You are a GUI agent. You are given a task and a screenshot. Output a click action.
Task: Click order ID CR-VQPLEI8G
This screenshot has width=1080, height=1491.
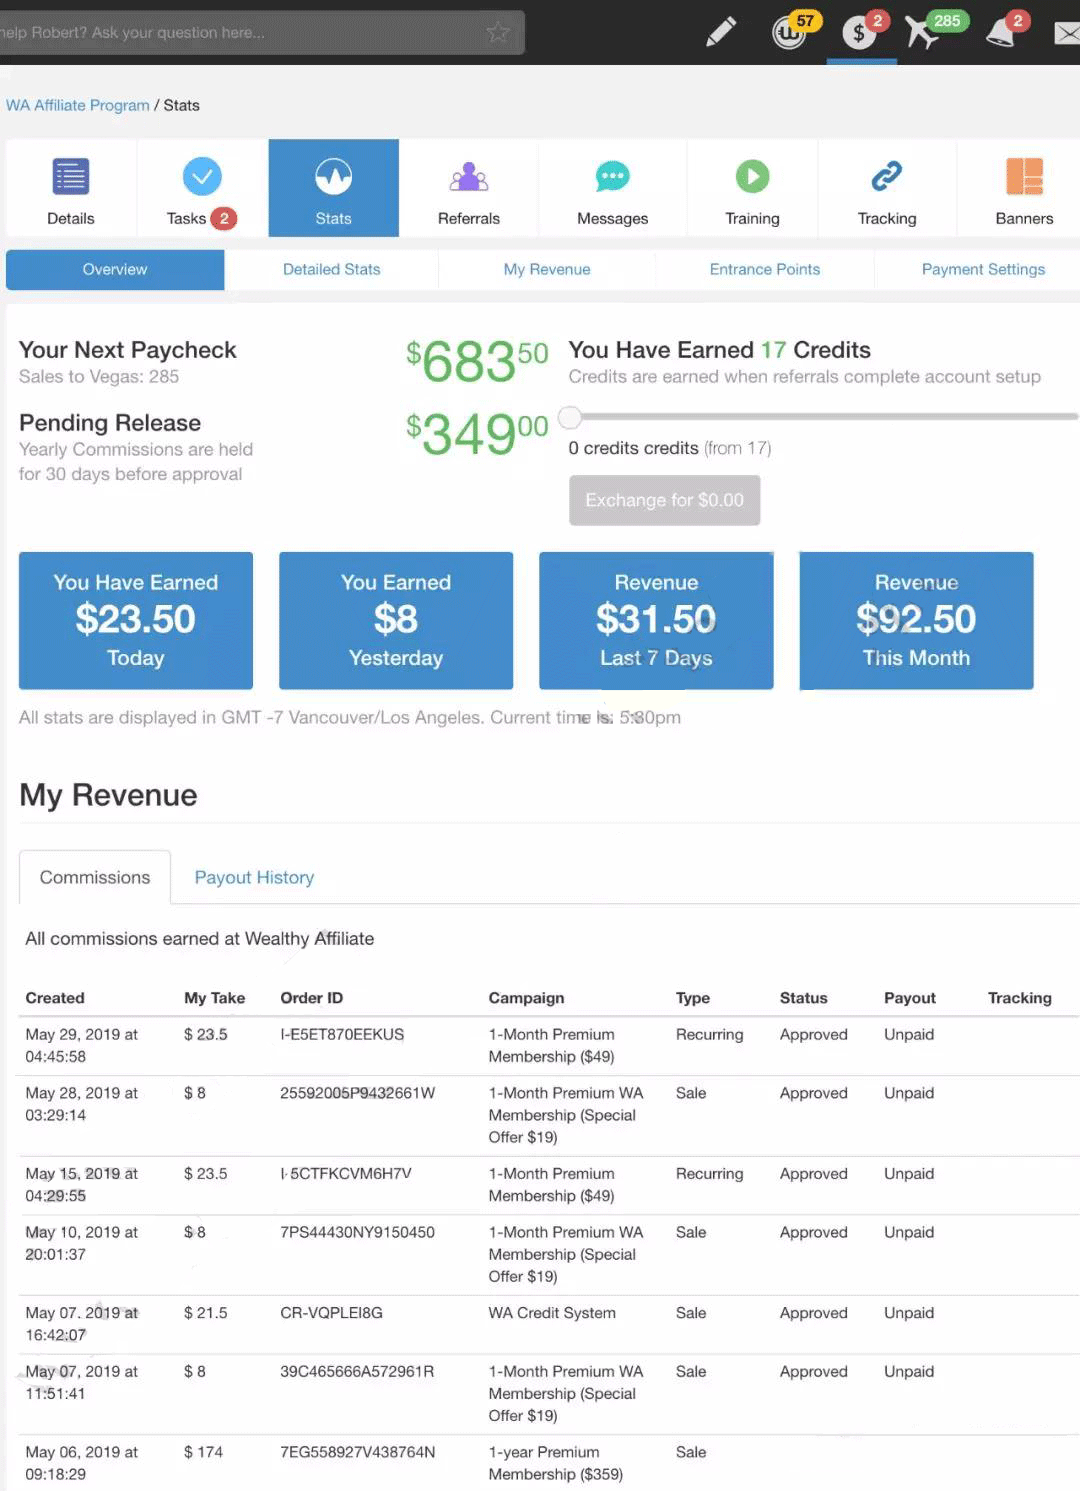coord(331,1313)
